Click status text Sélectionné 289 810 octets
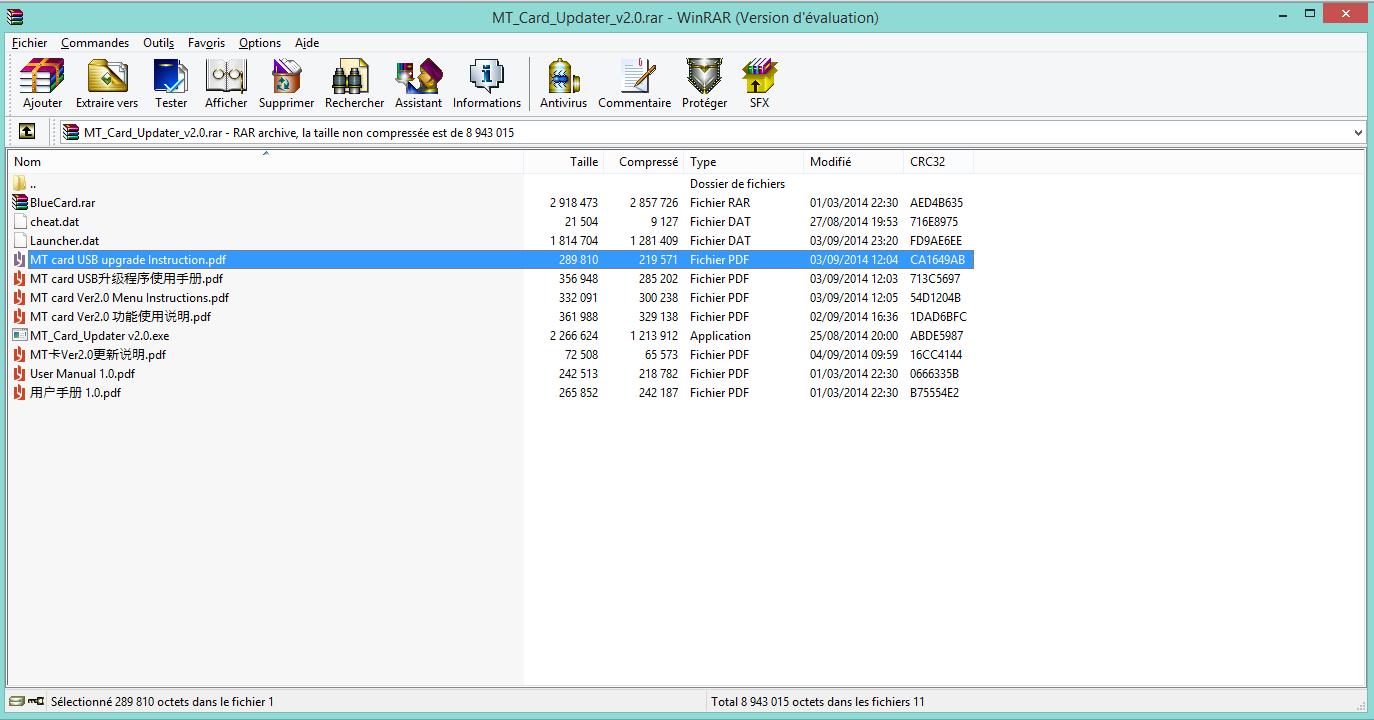This screenshot has width=1374, height=720. pyautogui.click(x=162, y=702)
